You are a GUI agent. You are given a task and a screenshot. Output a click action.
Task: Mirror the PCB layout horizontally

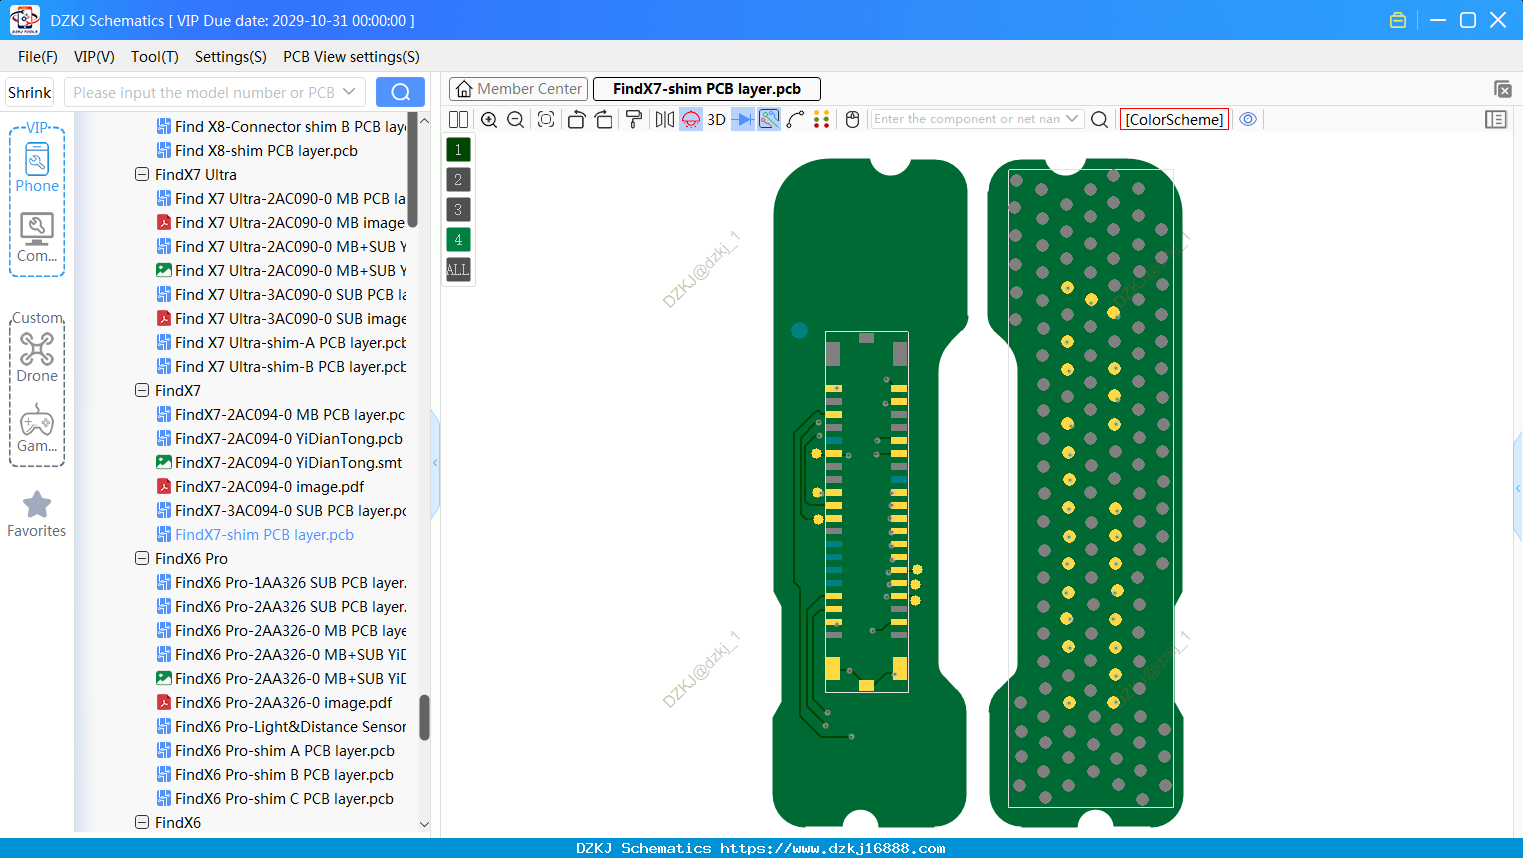click(x=665, y=119)
